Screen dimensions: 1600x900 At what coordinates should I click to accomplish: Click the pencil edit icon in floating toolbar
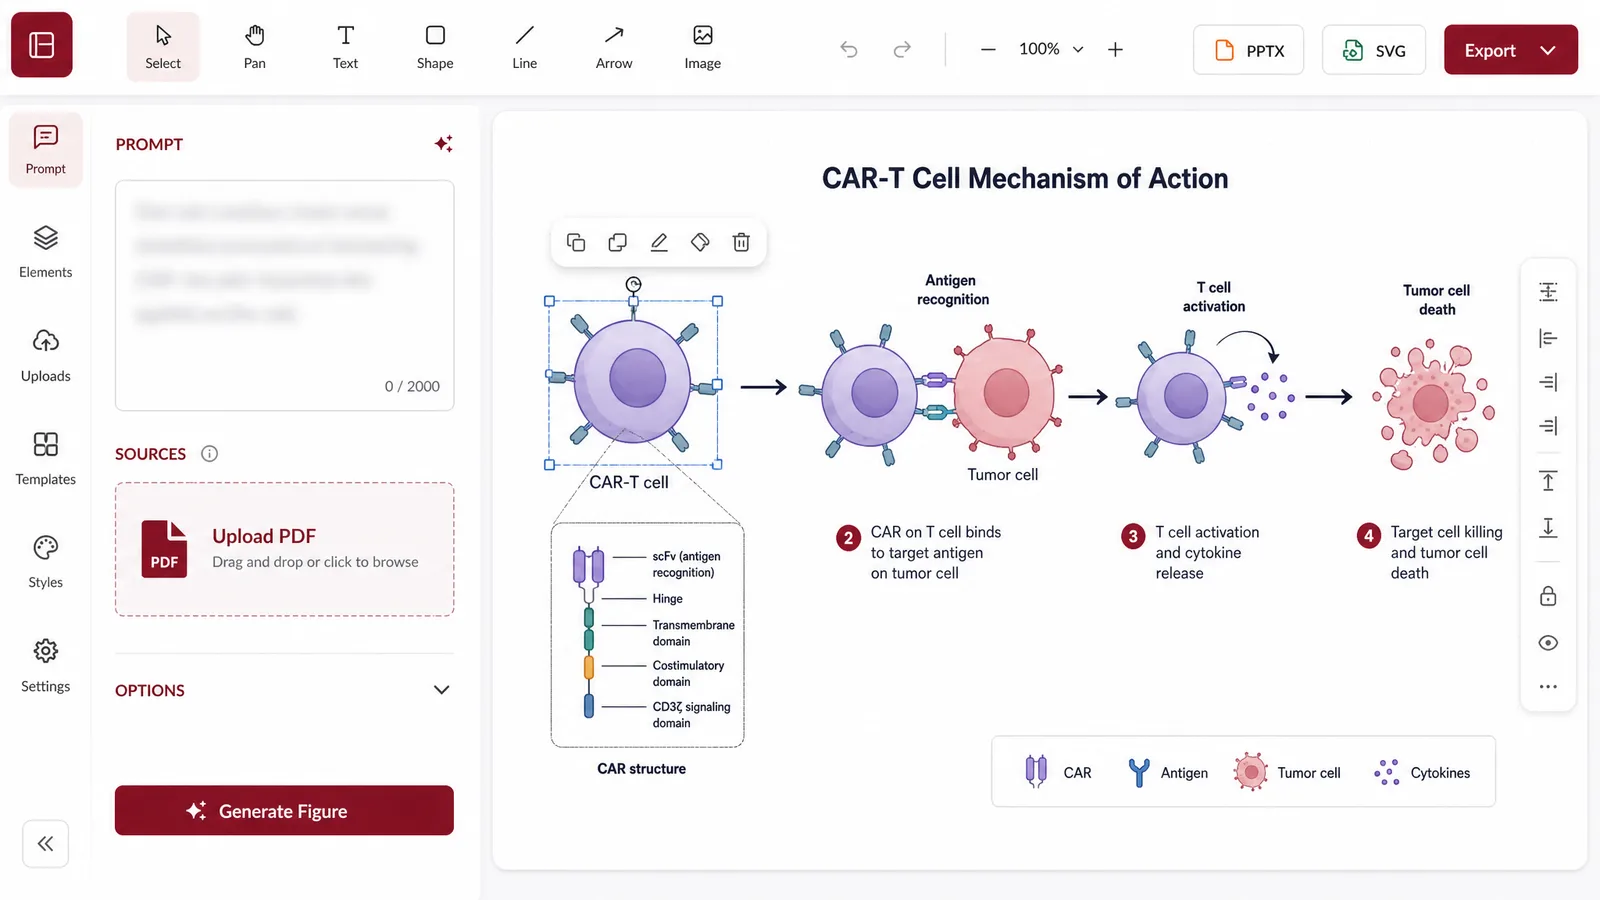659,242
